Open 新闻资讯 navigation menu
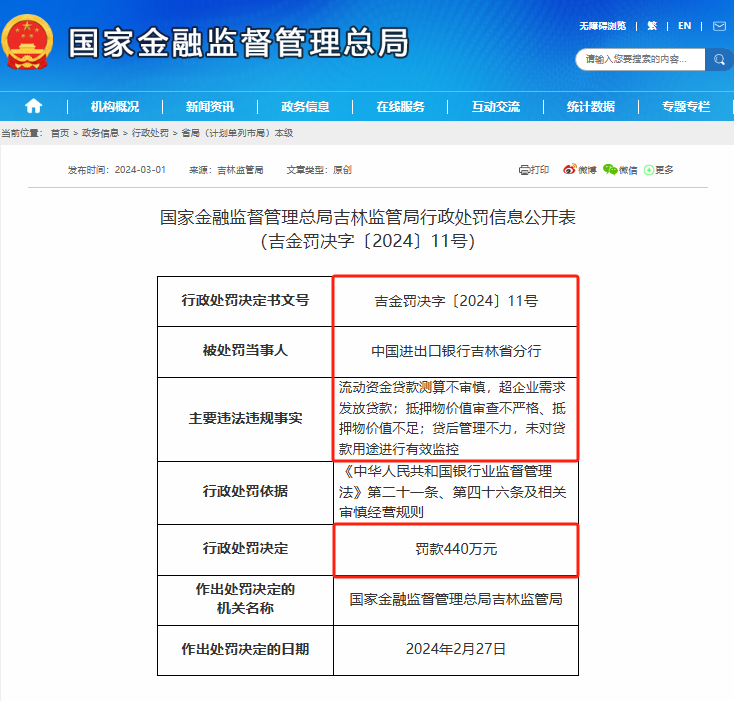Image resolution: width=734 pixels, height=701 pixels. (x=210, y=107)
